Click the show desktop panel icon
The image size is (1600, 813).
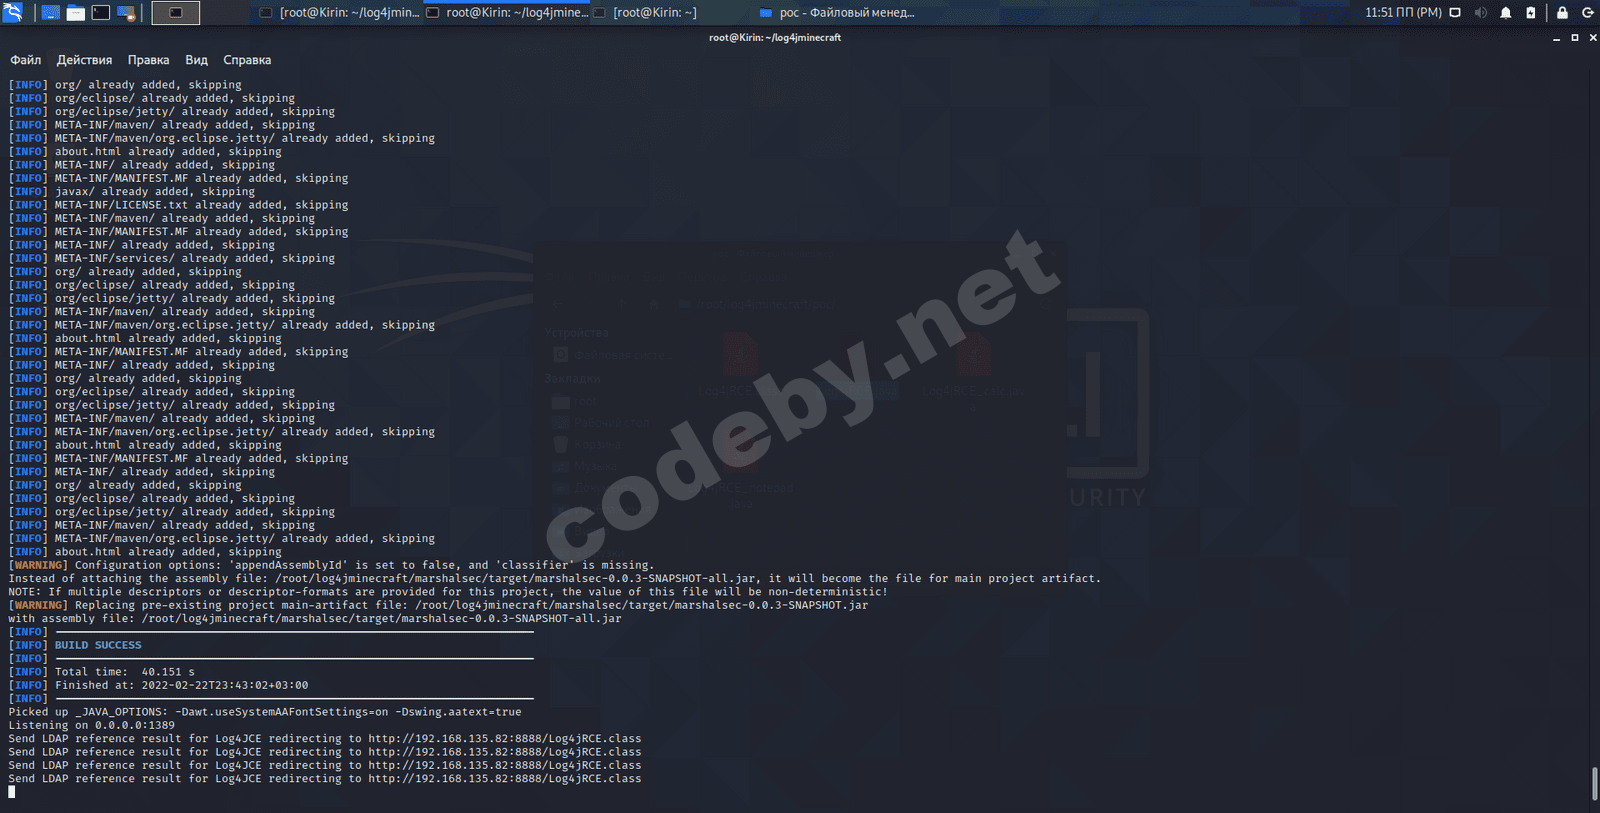(x=51, y=13)
